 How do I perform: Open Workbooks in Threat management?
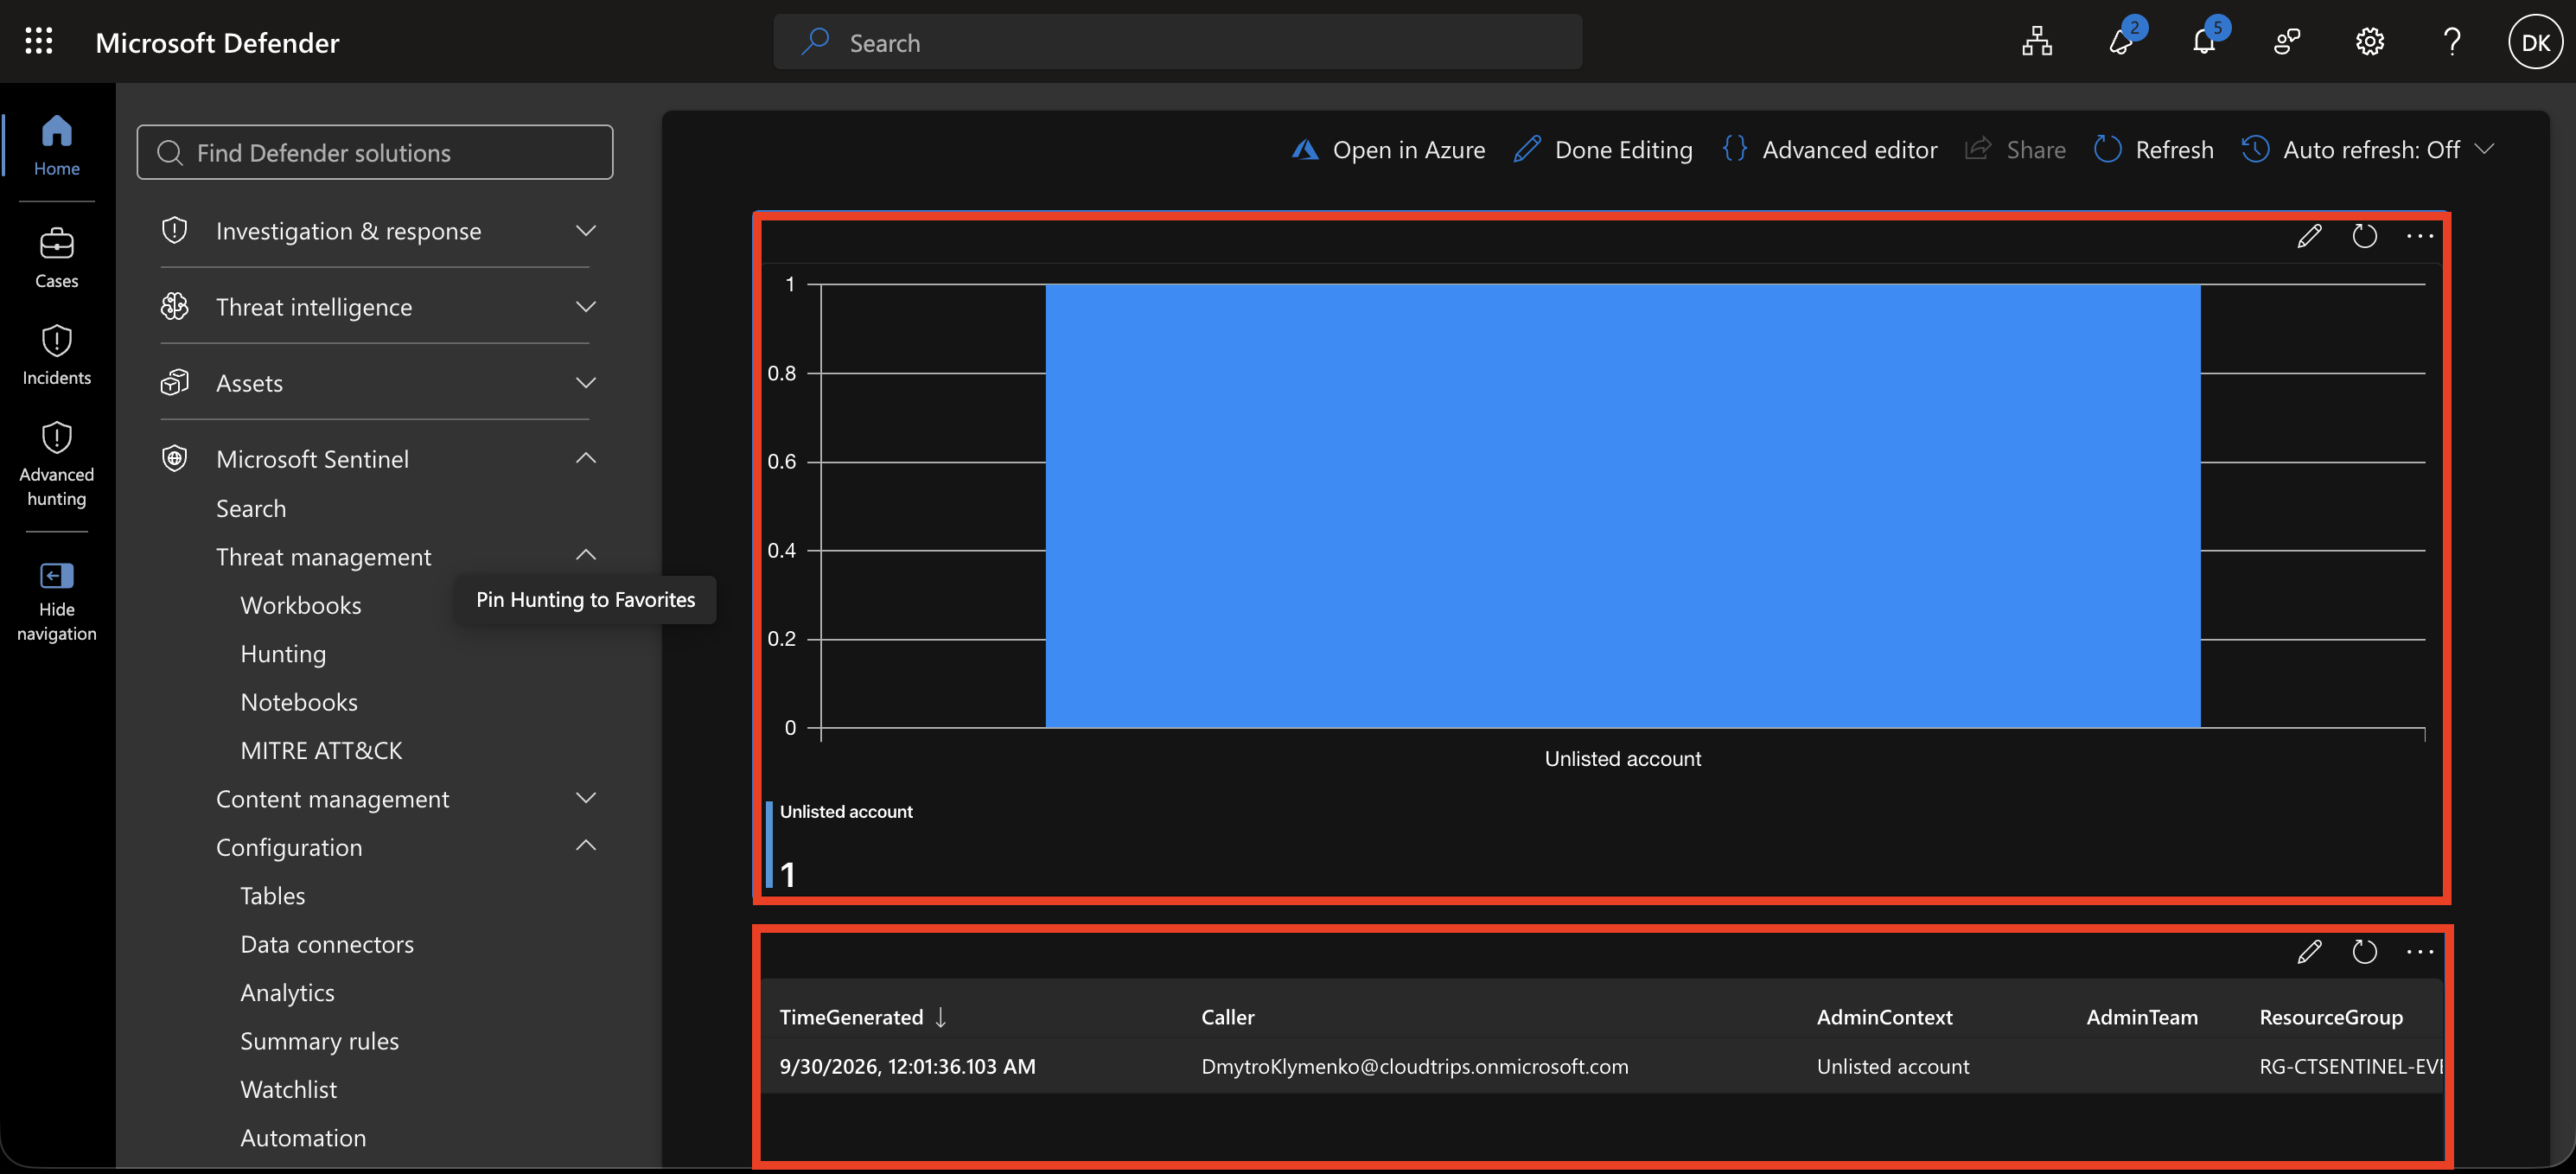[301, 606]
